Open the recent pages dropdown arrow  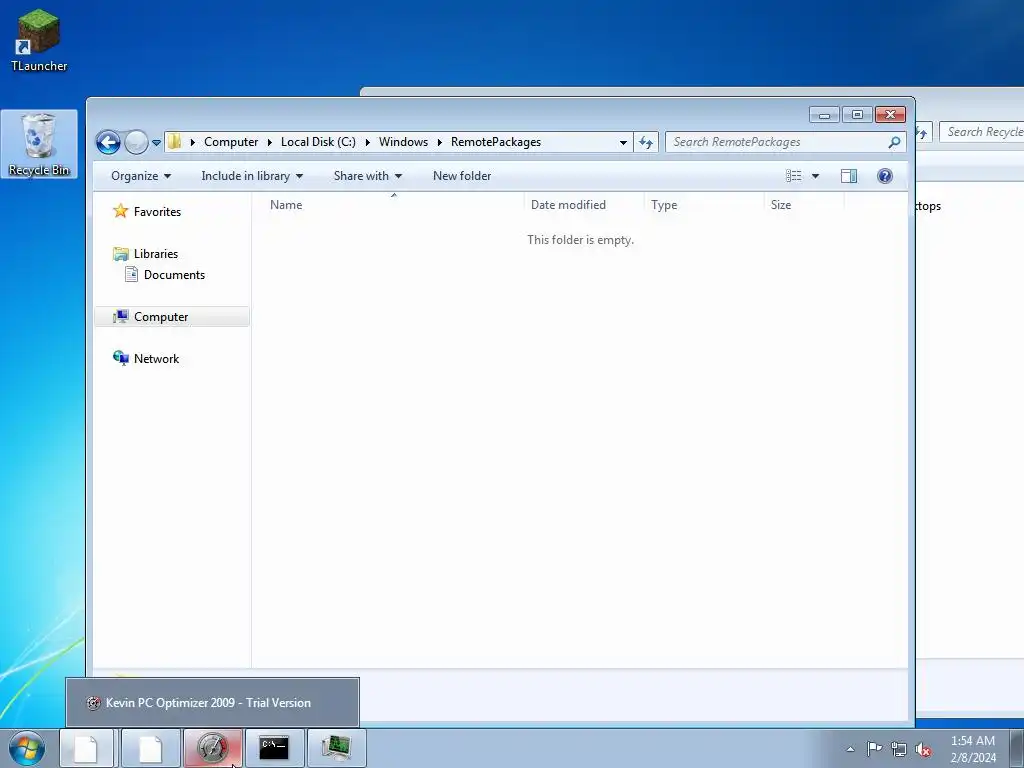click(156, 142)
